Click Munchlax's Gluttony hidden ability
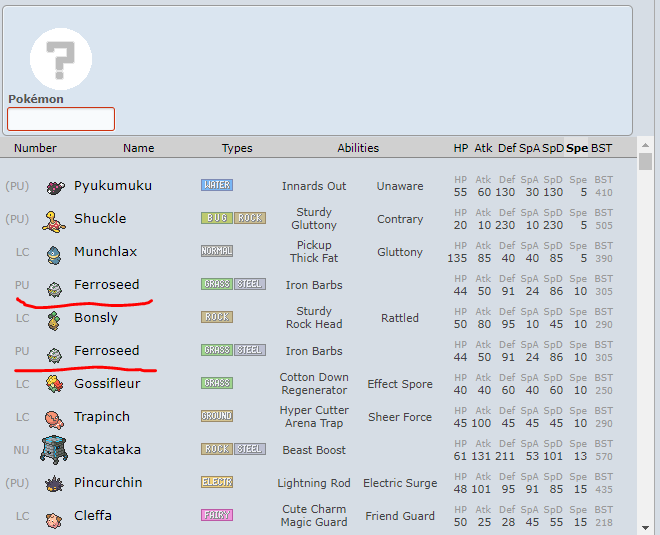Viewport: 660px width, 535px height. click(x=400, y=252)
